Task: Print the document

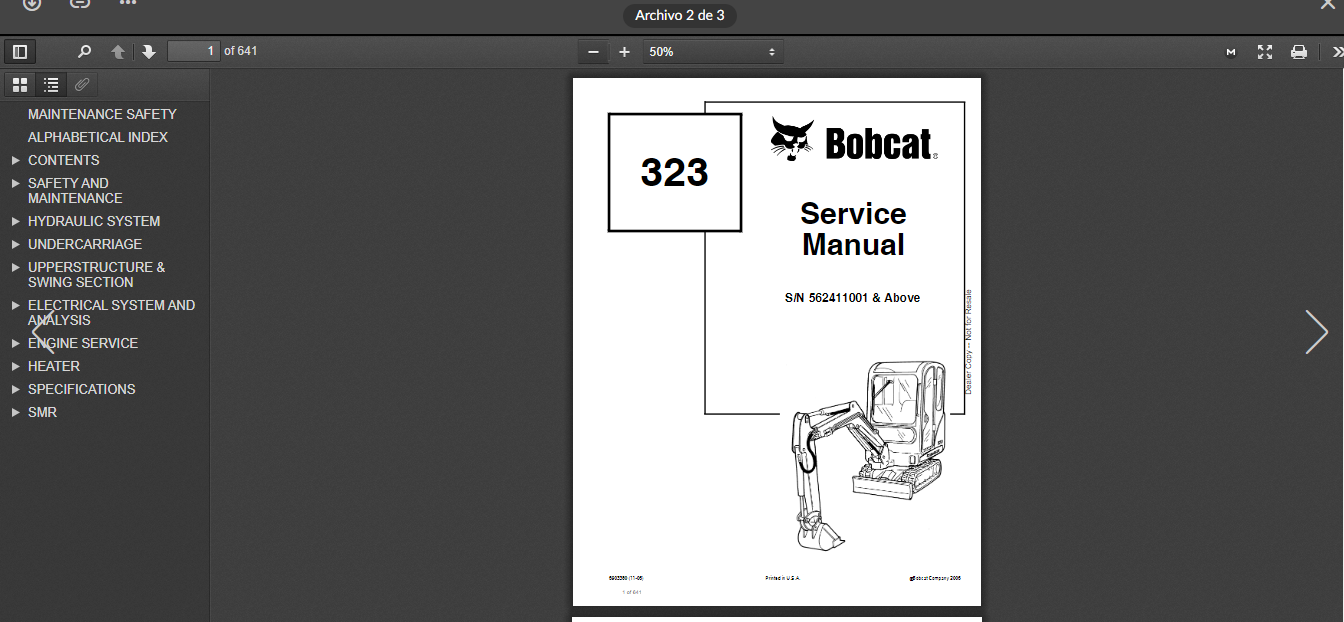Action: tap(1299, 52)
